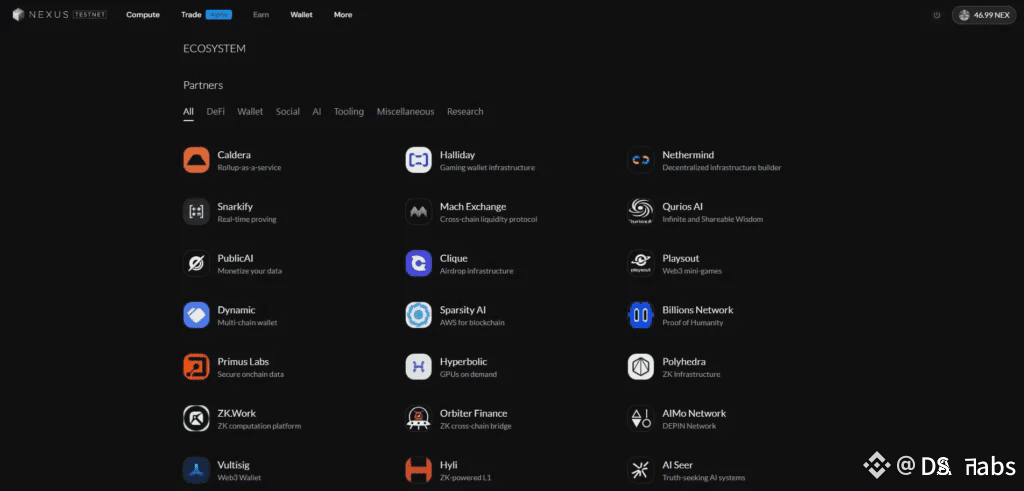Open the Caldera partner icon
Viewport: 1024px width, 491px height.
(196, 160)
